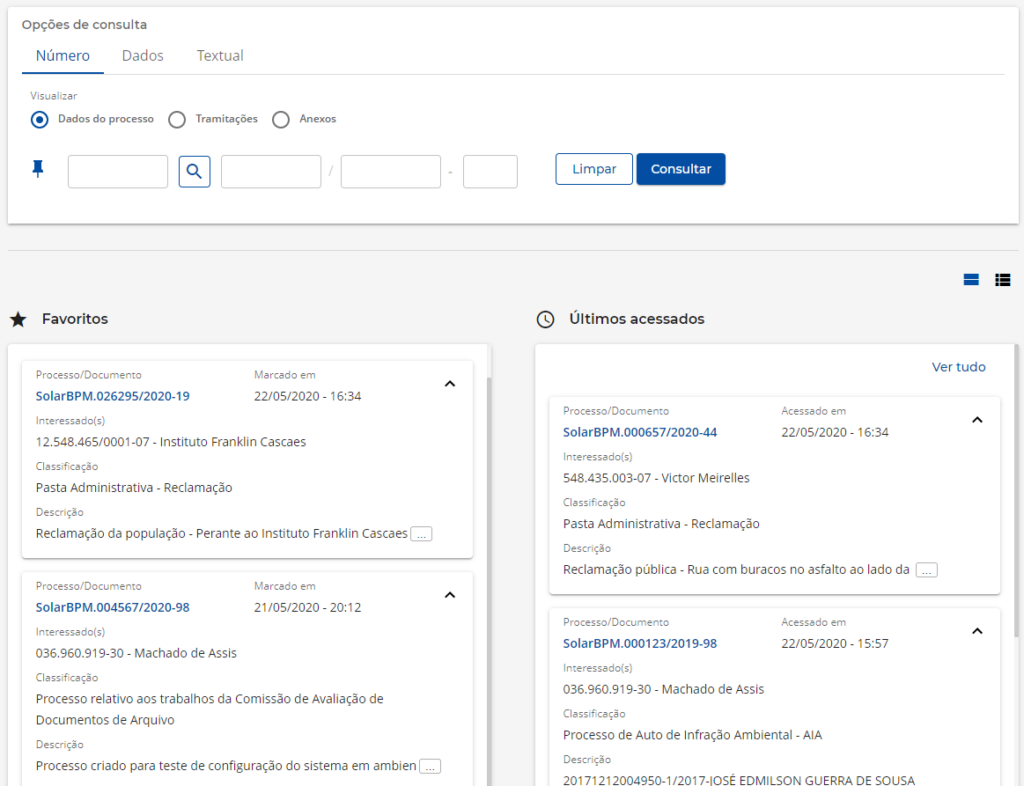The image size is (1024, 786).
Task: Click the Consultar button
Action: pyautogui.click(x=681, y=169)
